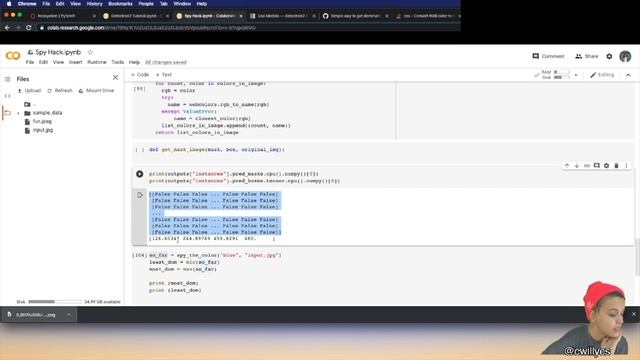Close the Spy Hack.ipynb browser tab
The width and height of the screenshot is (640, 360).
pos(241,16)
